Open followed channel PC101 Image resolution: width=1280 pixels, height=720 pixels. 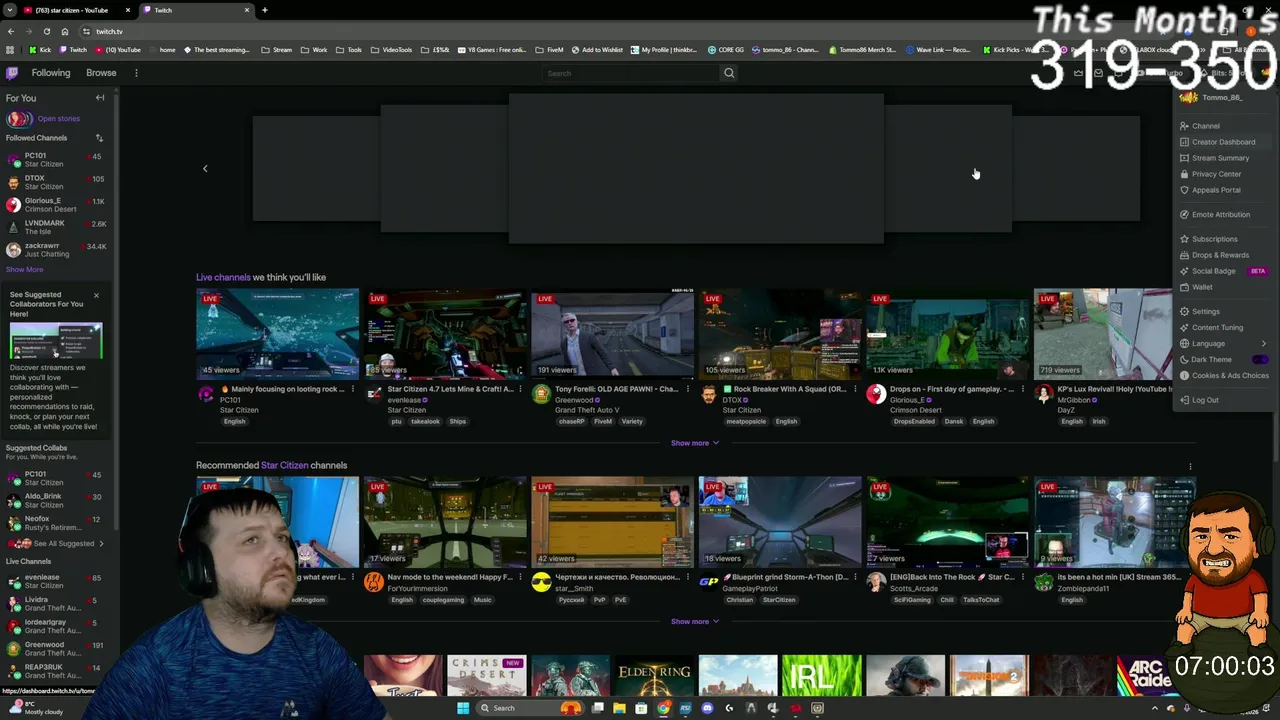click(57, 160)
